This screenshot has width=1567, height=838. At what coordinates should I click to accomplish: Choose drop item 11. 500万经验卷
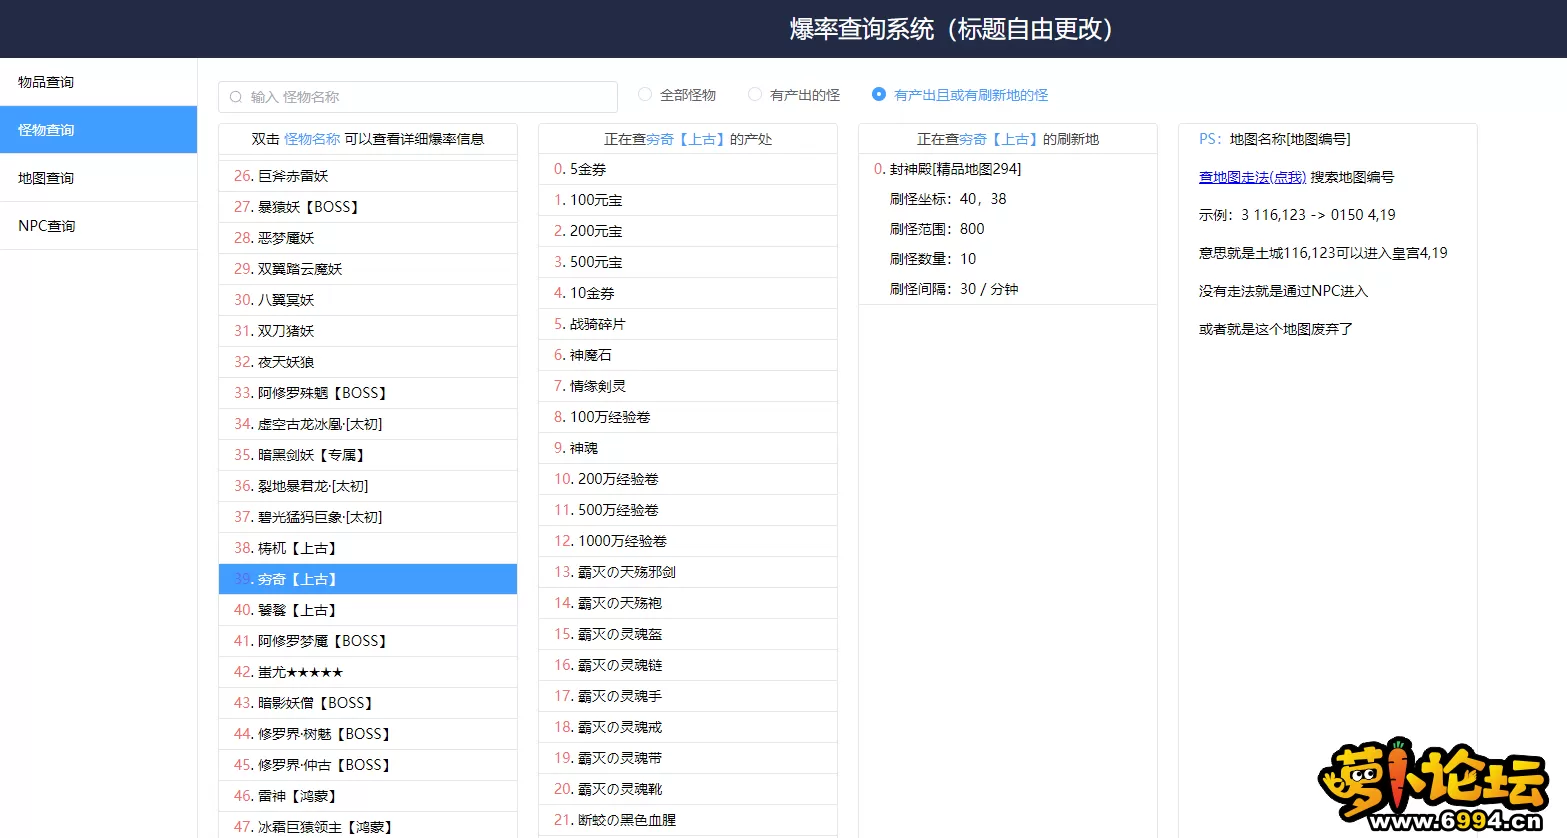[x=688, y=510]
